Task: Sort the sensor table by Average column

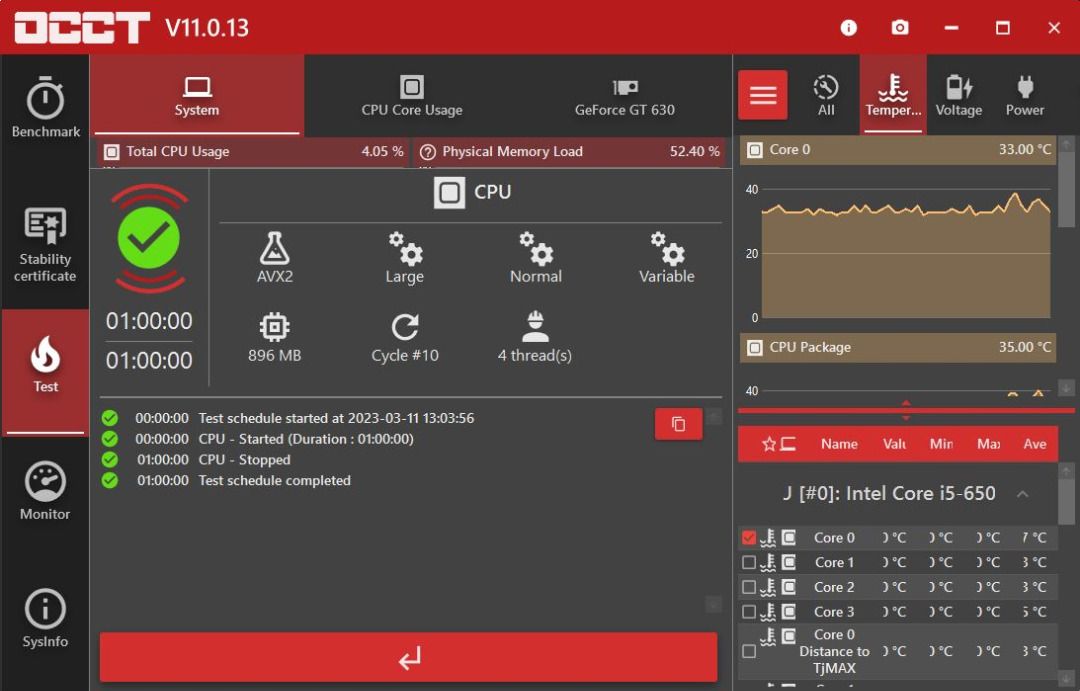Action: (1035, 444)
